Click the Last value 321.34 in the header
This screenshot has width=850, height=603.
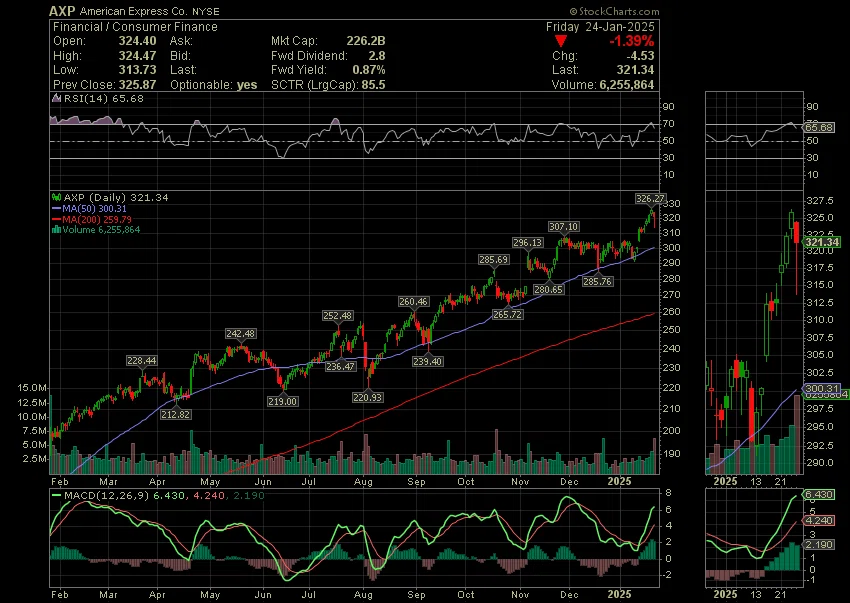click(635, 70)
